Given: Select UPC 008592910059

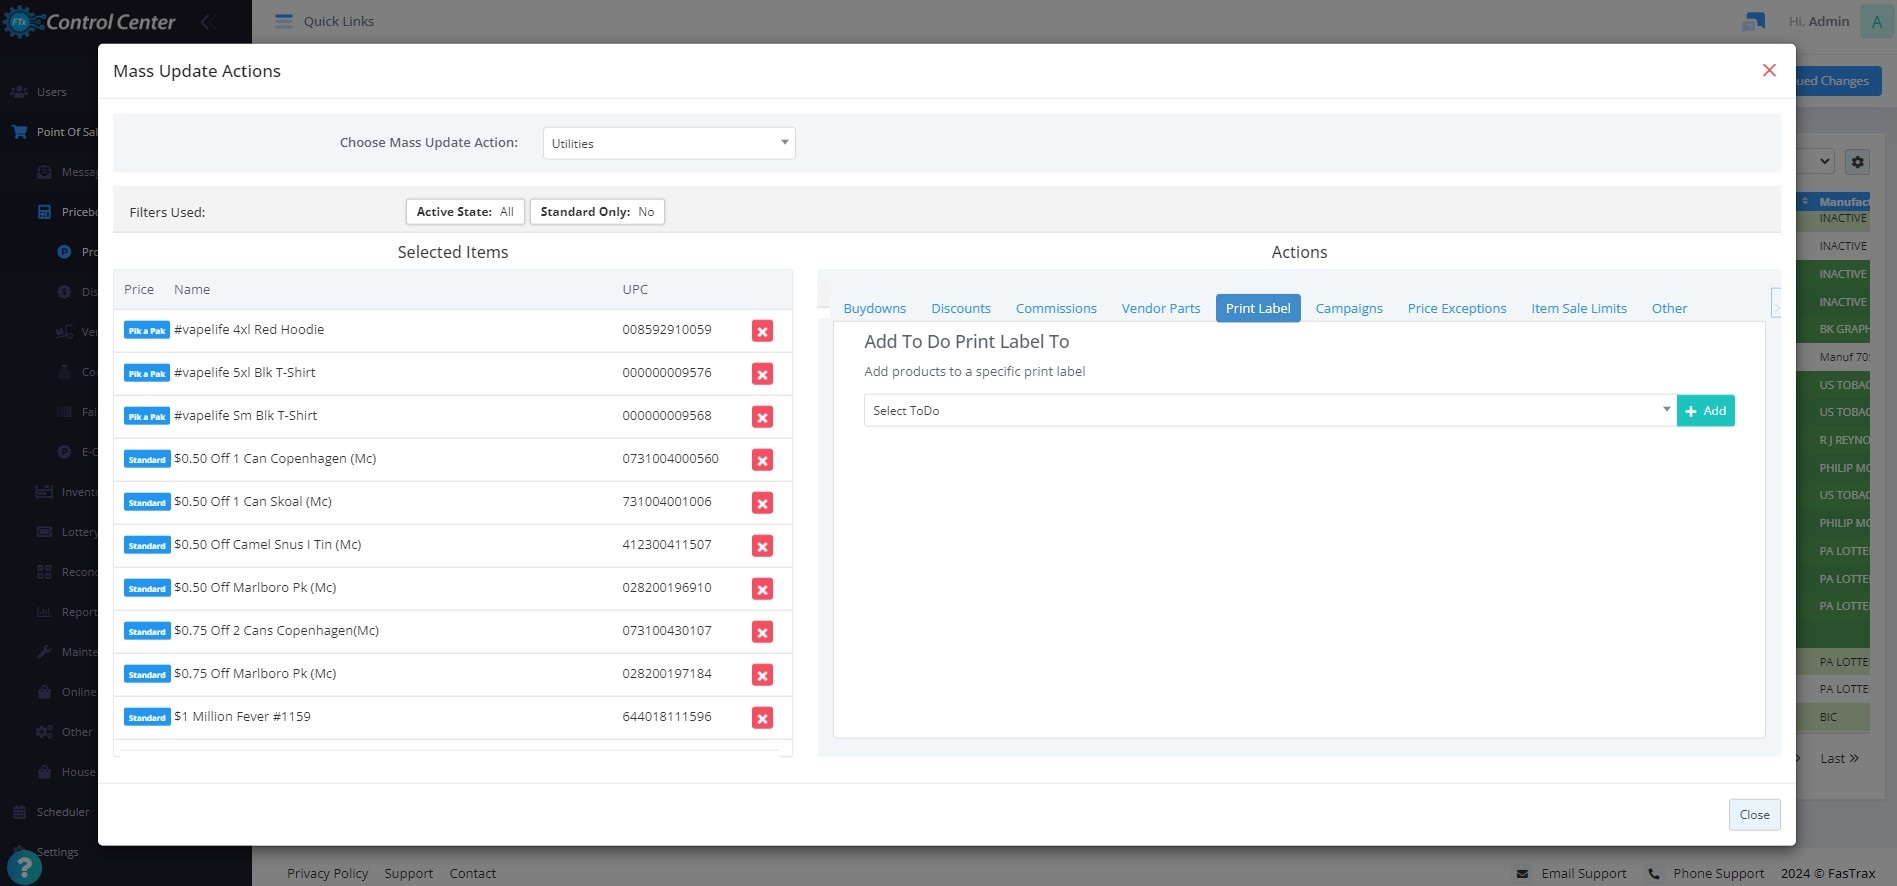Looking at the screenshot, I should pyautogui.click(x=667, y=329).
